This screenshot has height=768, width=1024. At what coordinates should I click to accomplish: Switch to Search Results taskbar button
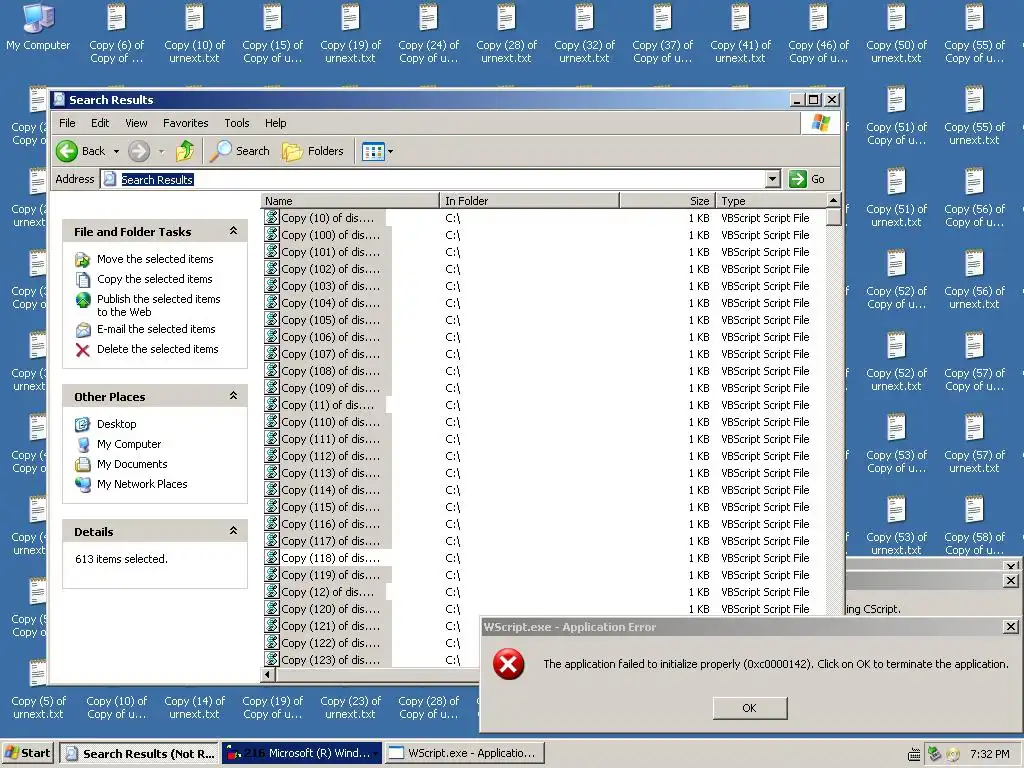click(138, 753)
